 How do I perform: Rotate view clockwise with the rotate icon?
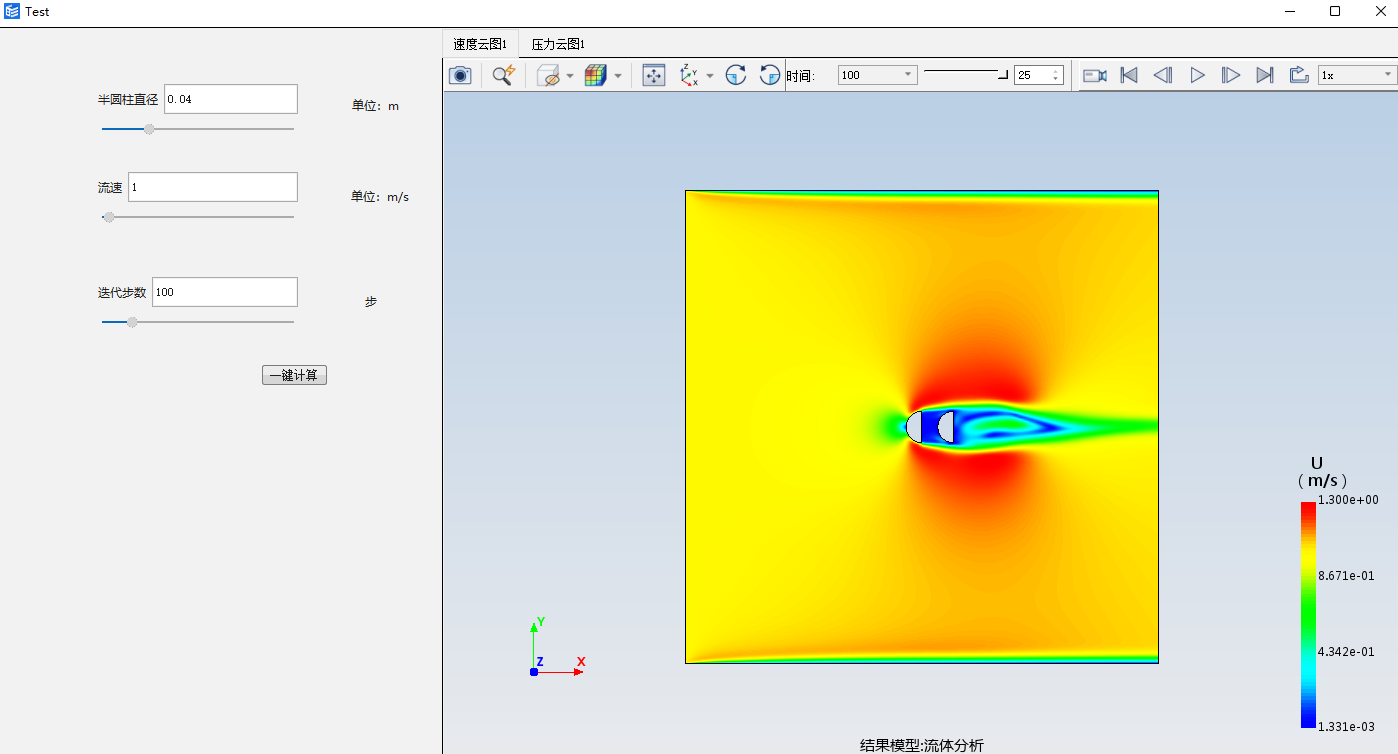(x=736, y=75)
